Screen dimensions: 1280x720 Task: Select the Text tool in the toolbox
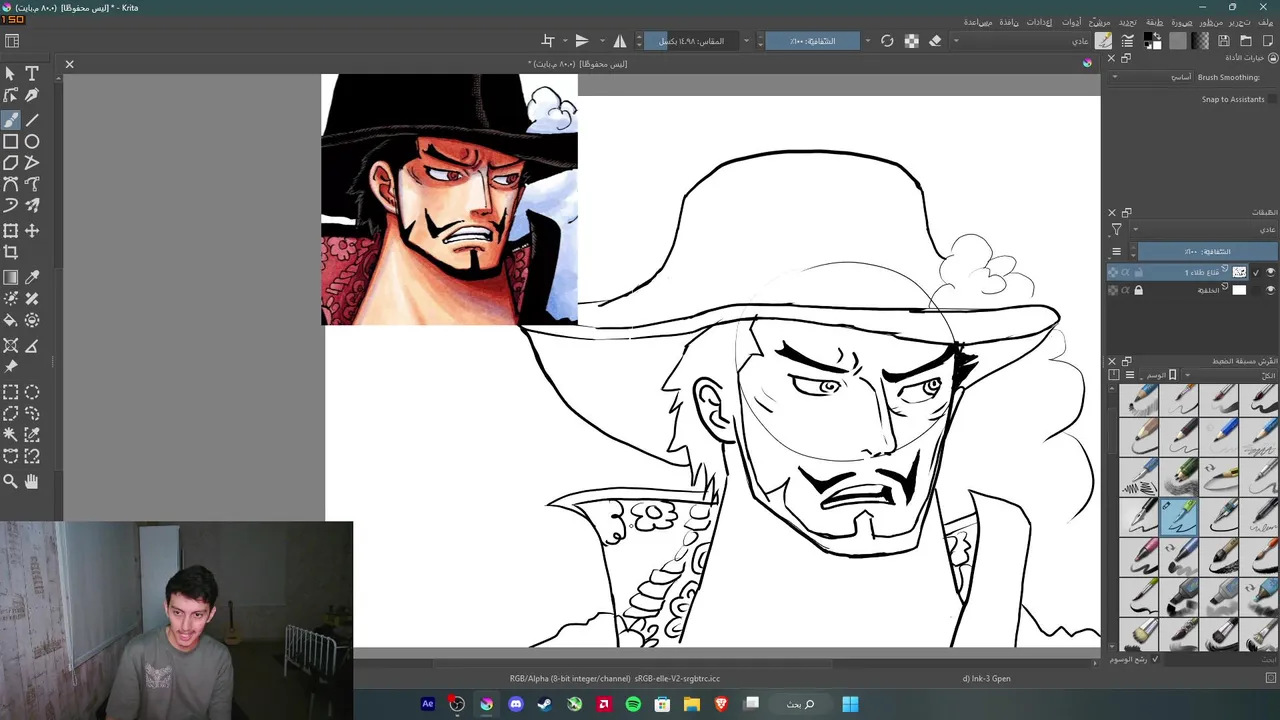click(32, 74)
